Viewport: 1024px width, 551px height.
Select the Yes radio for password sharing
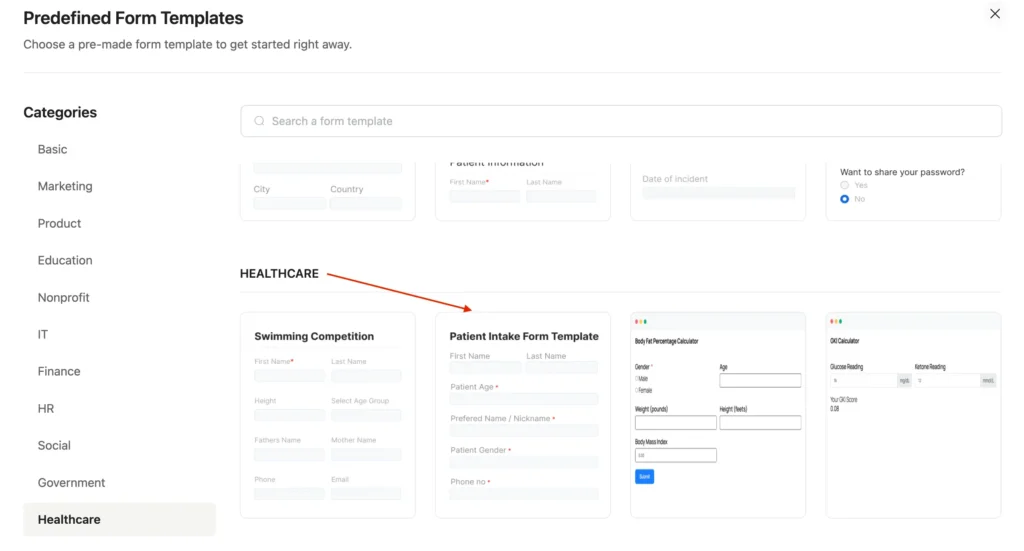(845, 186)
